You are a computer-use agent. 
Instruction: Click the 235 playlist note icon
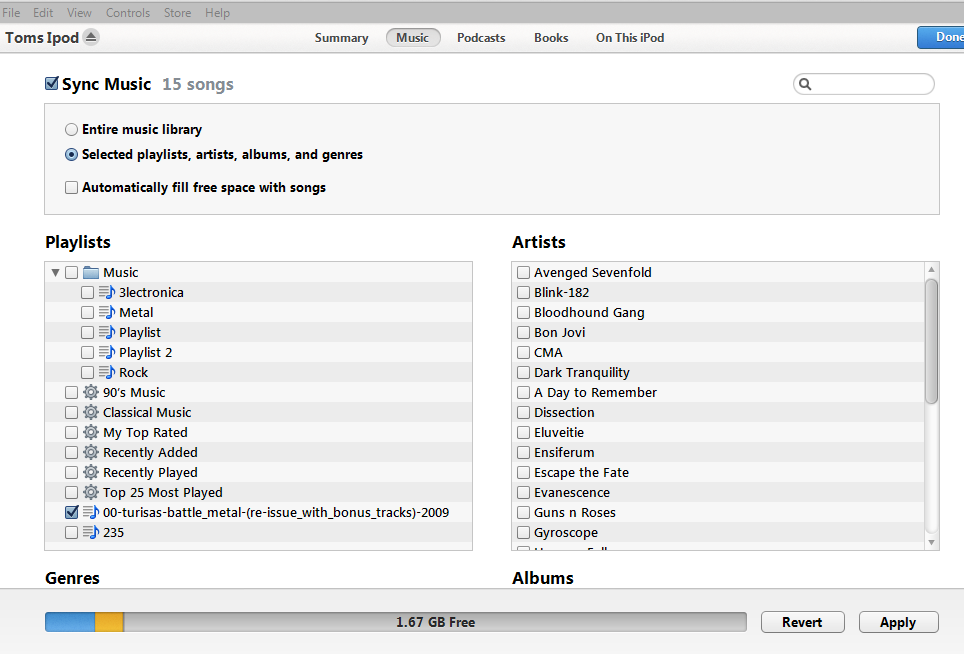(91, 532)
